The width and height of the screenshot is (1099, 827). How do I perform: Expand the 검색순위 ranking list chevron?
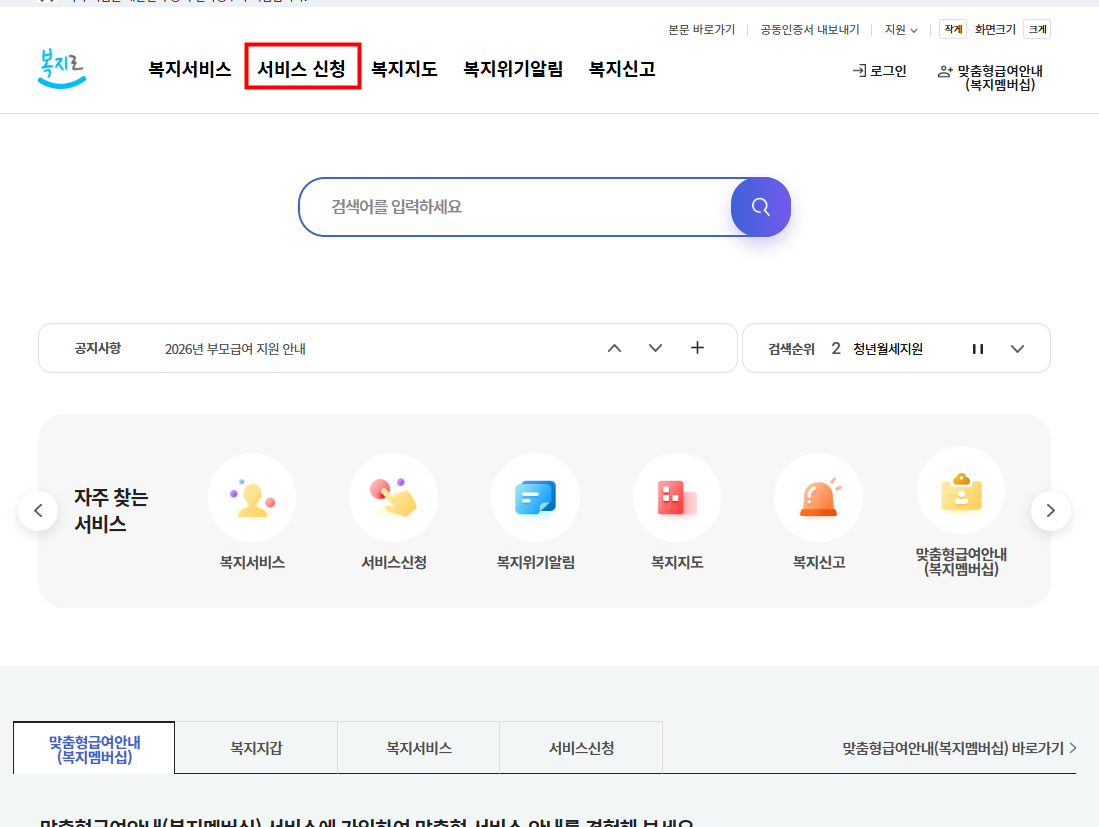1018,348
